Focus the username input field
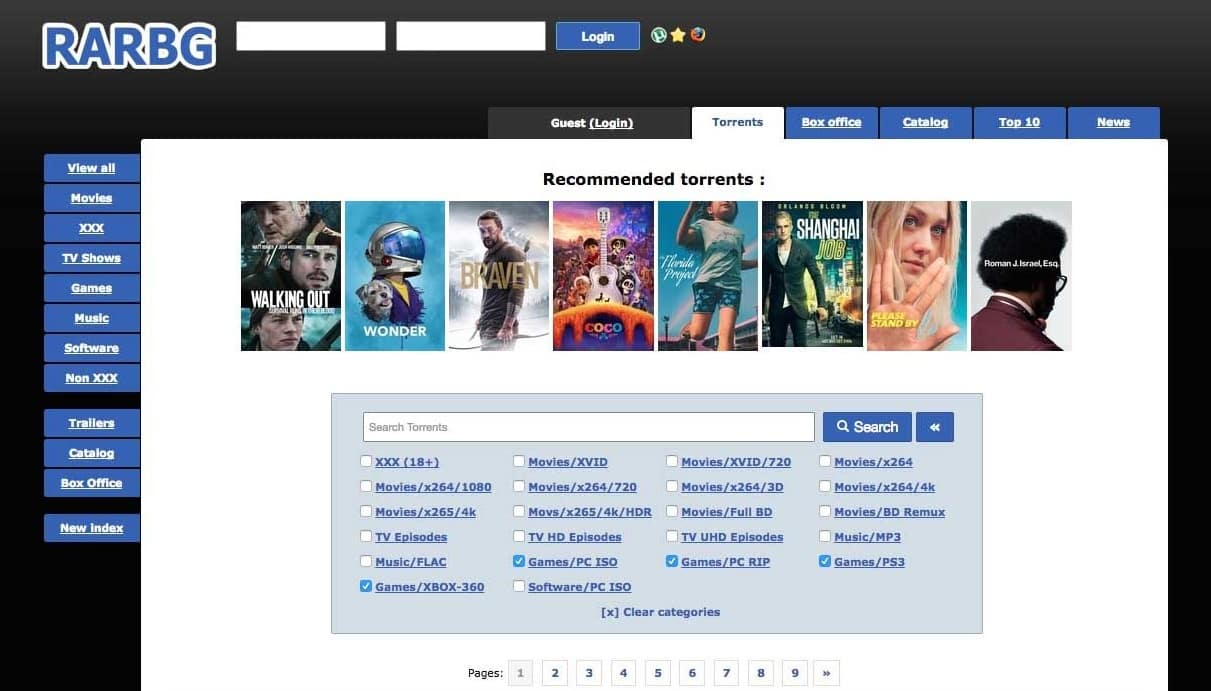1211x691 pixels. click(x=311, y=36)
